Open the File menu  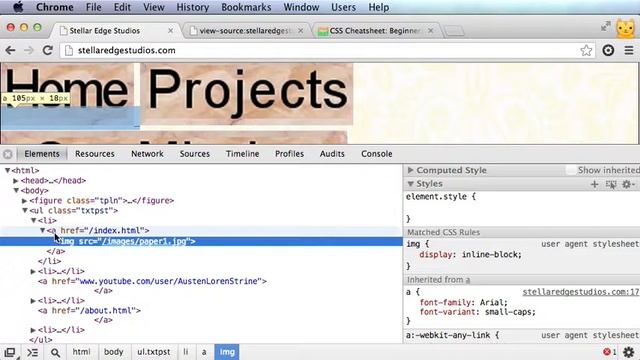pyautogui.click(x=93, y=7)
